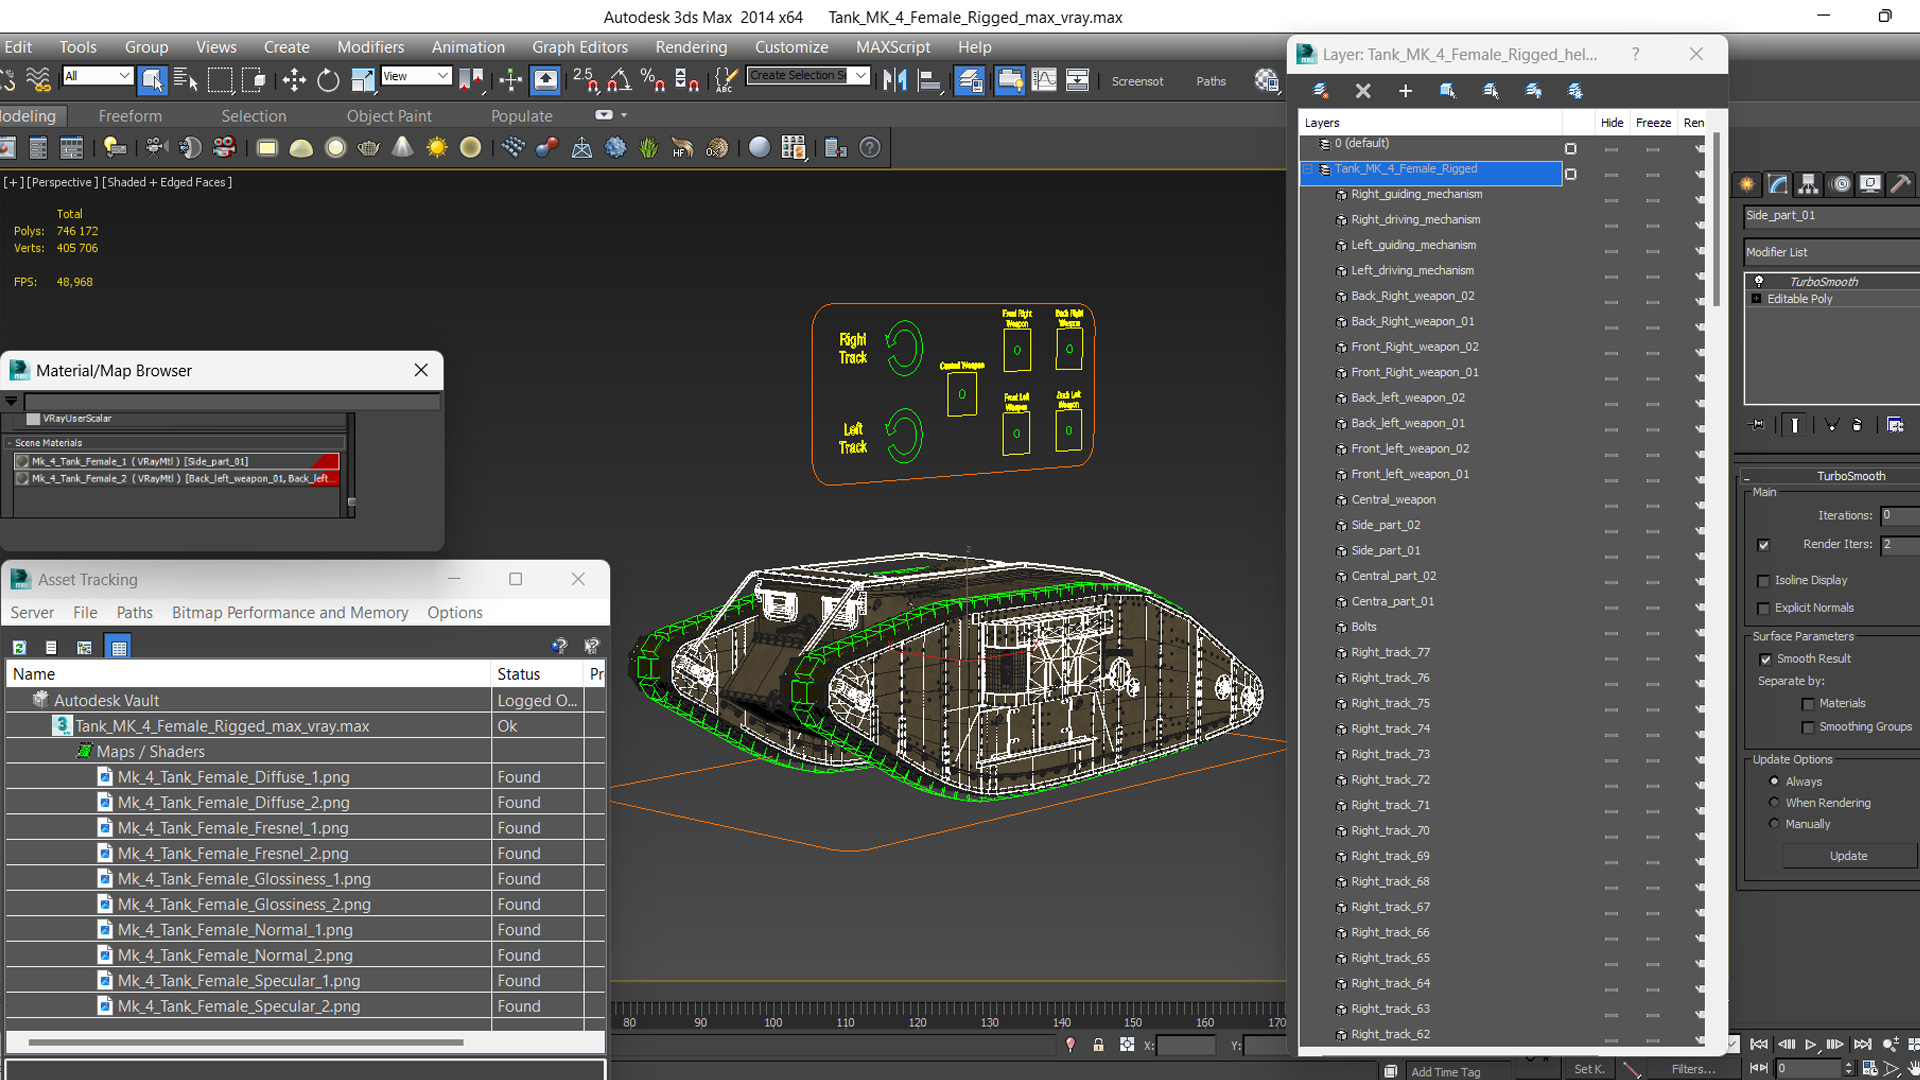Screen dimensions: 1920x1080
Task: Open the Modifiers menu
Action: point(371,46)
